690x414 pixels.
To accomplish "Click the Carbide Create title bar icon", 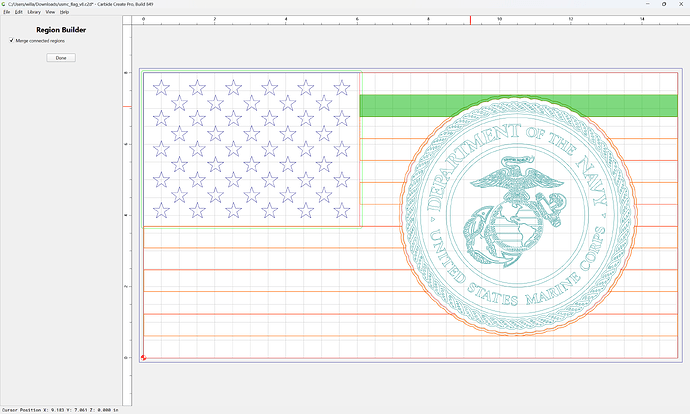I will pyautogui.click(x=4, y=4).
